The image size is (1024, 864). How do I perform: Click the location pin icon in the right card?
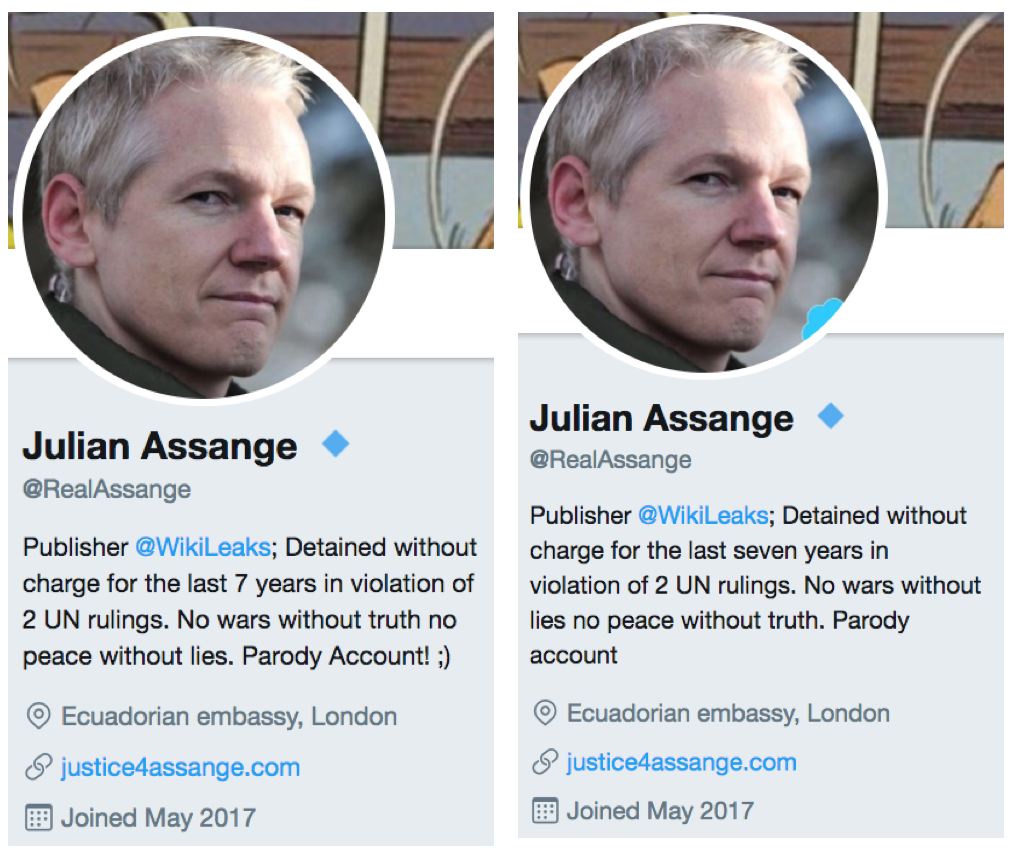545,713
